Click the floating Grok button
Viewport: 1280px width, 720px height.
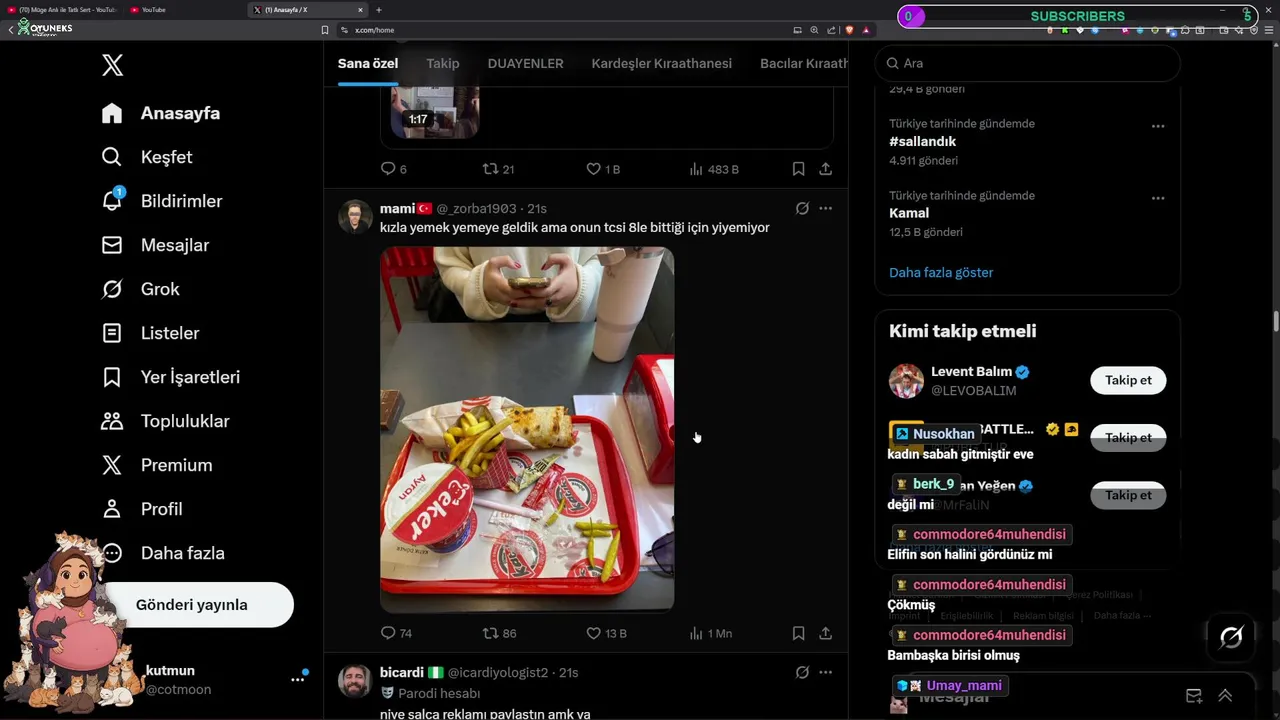click(x=1231, y=637)
